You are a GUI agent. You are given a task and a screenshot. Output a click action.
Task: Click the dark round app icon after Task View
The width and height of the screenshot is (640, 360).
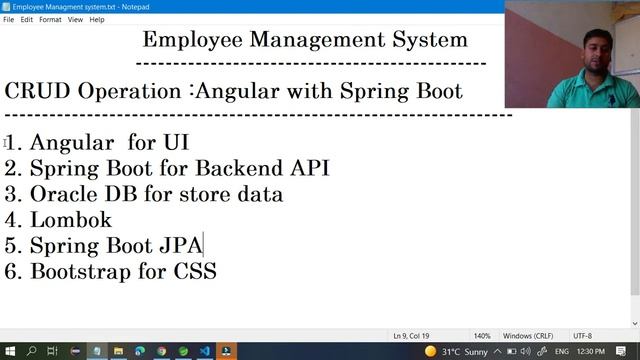click(75, 351)
